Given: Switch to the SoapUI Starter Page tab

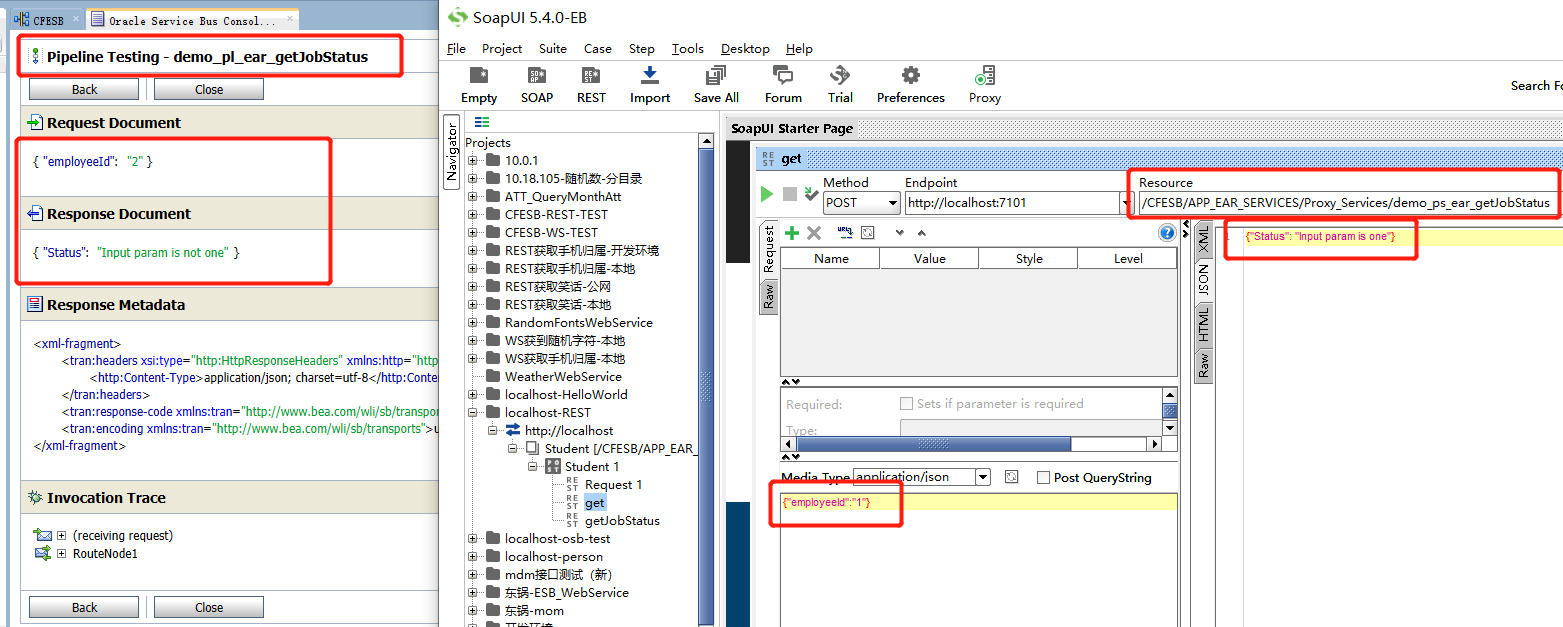Looking at the screenshot, I should coord(791,128).
